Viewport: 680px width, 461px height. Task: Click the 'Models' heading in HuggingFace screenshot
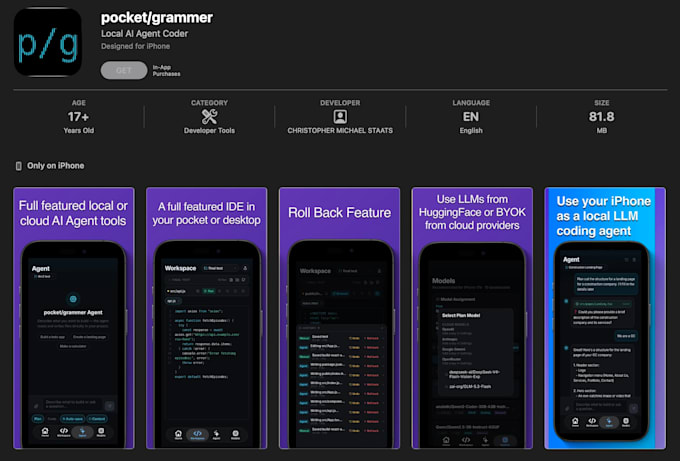(444, 281)
